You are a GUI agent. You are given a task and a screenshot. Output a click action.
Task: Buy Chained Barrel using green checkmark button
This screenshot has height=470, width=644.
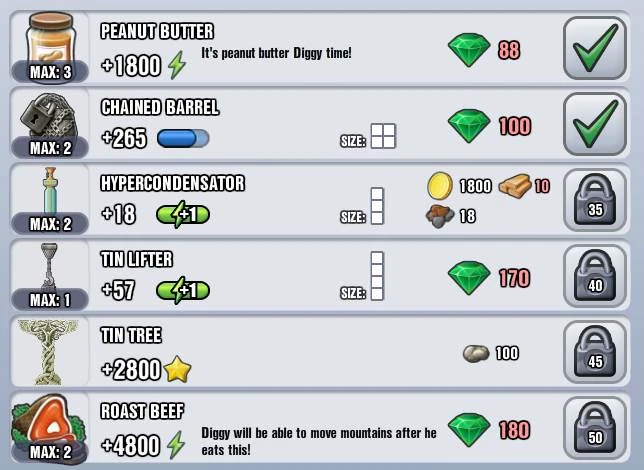coord(595,124)
